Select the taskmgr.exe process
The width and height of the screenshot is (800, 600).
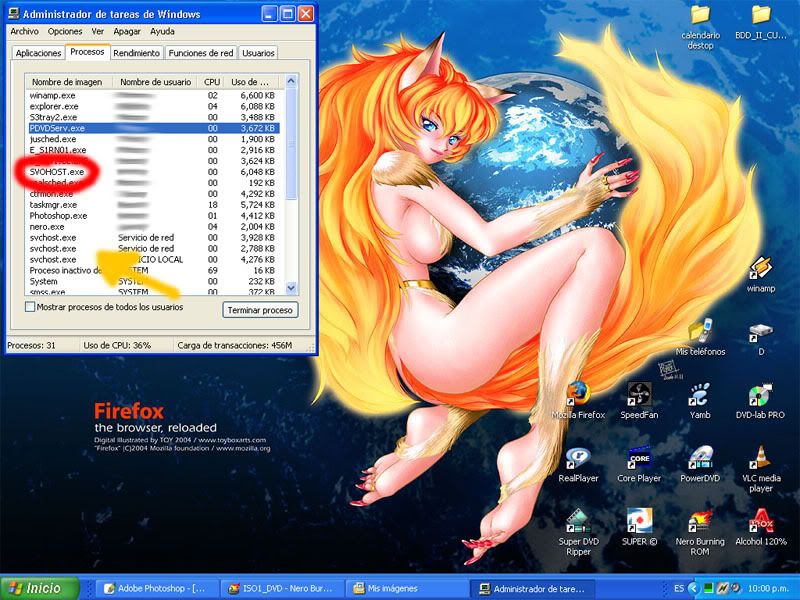pos(154,205)
